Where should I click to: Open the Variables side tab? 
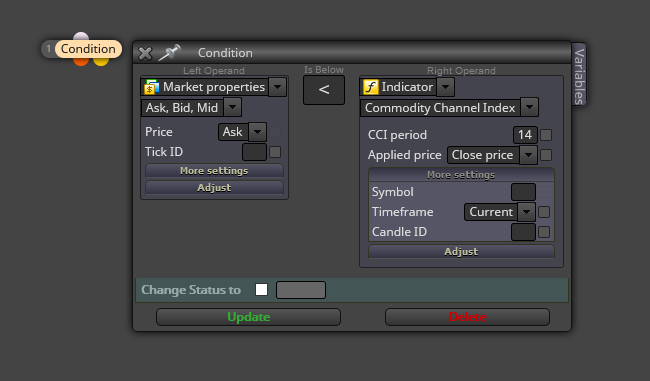pyautogui.click(x=579, y=75)
